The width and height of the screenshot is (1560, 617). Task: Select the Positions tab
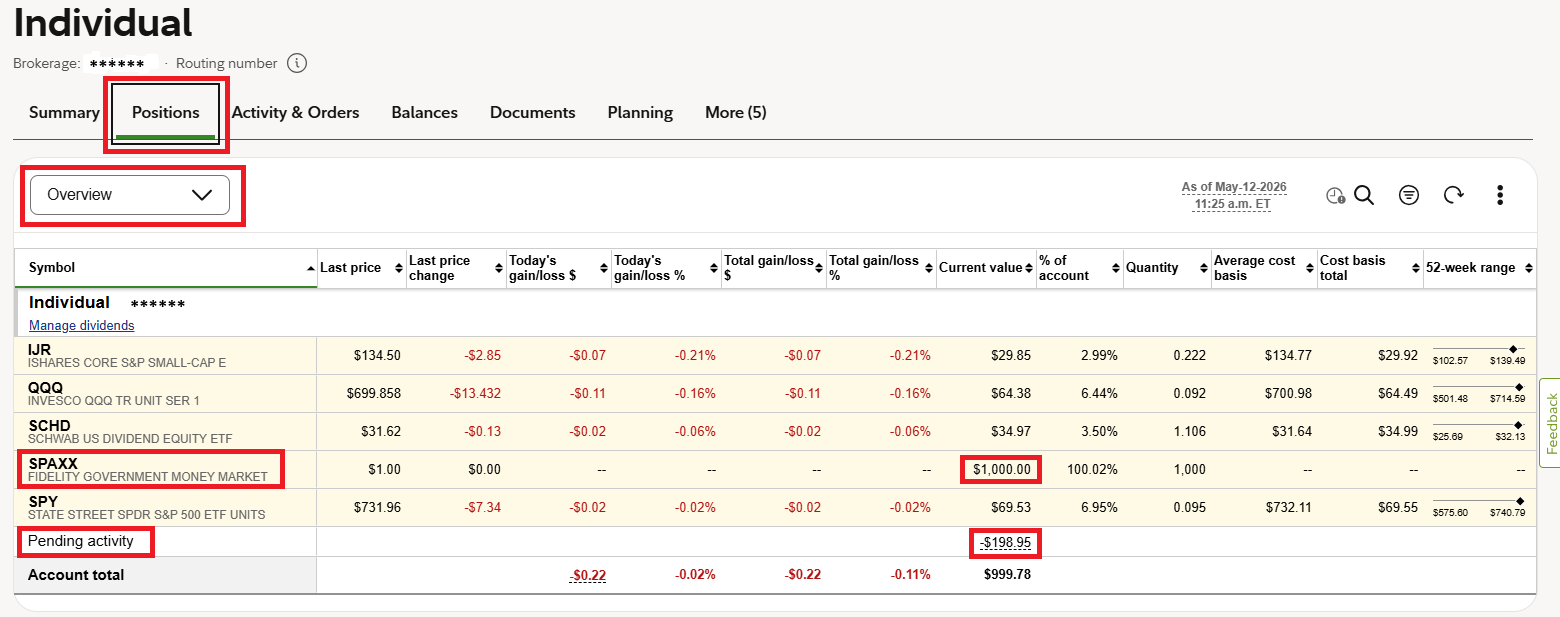click(166, 113)
